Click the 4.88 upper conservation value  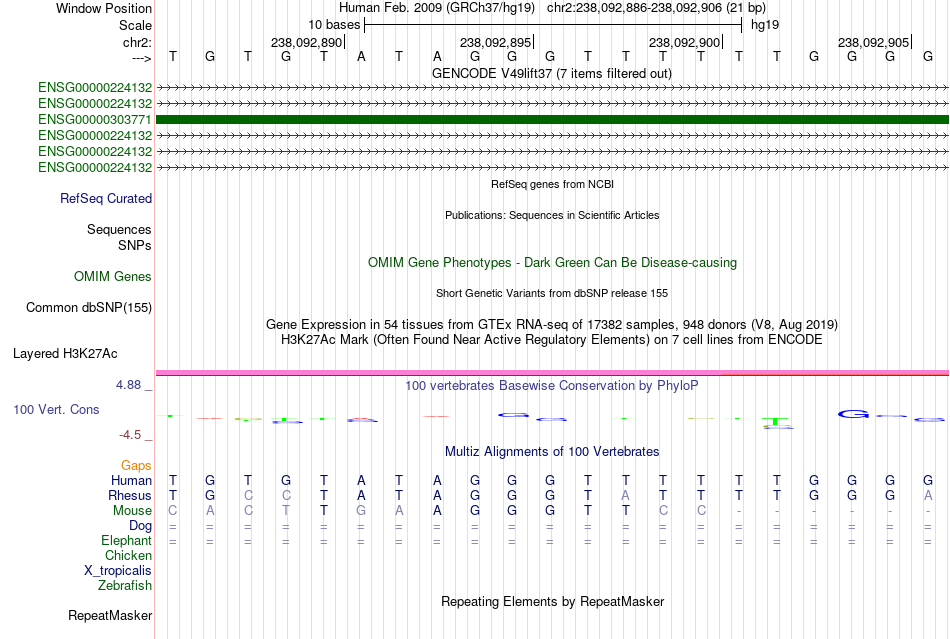coord(128,385)
